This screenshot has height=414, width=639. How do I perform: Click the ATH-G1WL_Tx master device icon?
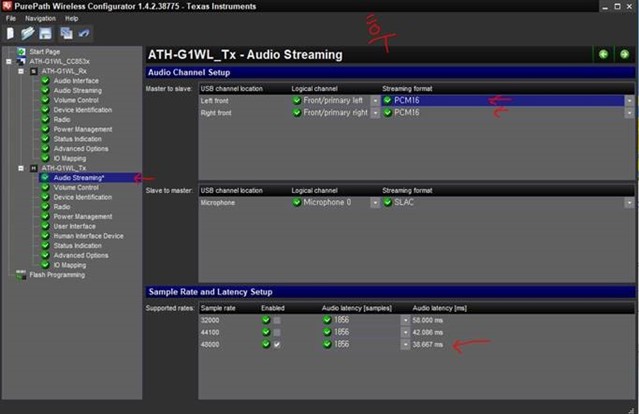tap(34, 168)
